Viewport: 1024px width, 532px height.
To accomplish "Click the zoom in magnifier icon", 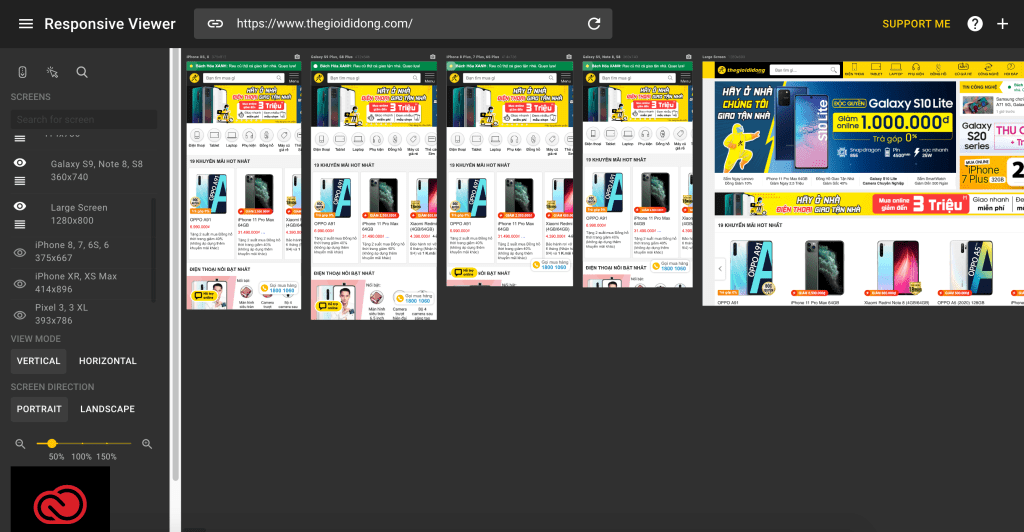I will (x=147, y=443).
